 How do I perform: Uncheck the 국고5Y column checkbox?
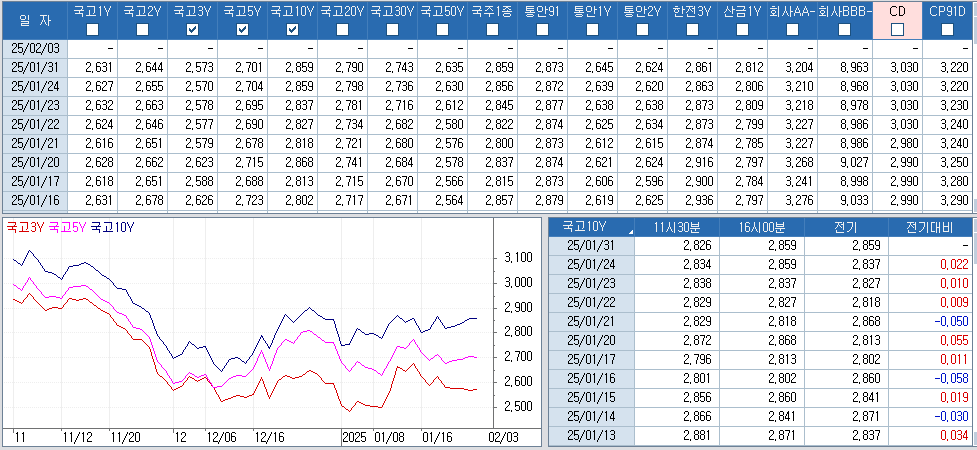(x=243, y=30)
